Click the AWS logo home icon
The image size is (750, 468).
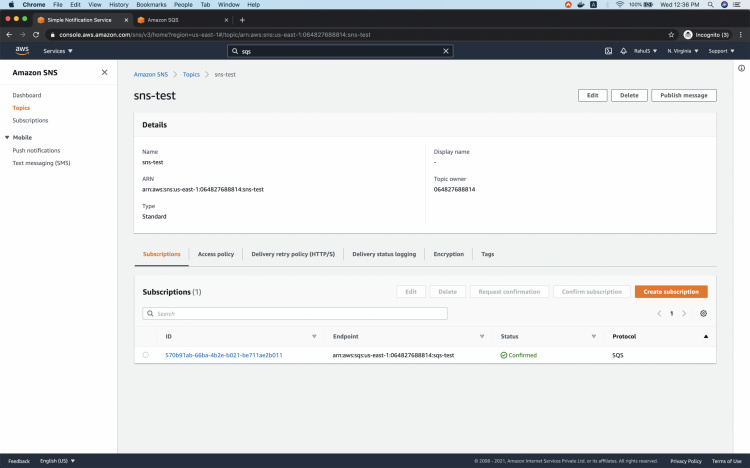point(21,51)
